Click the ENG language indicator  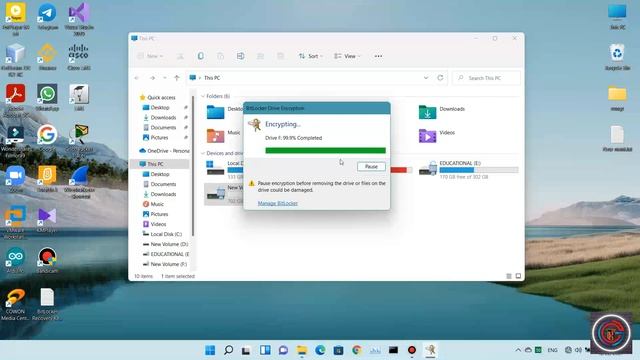(553, 350)
